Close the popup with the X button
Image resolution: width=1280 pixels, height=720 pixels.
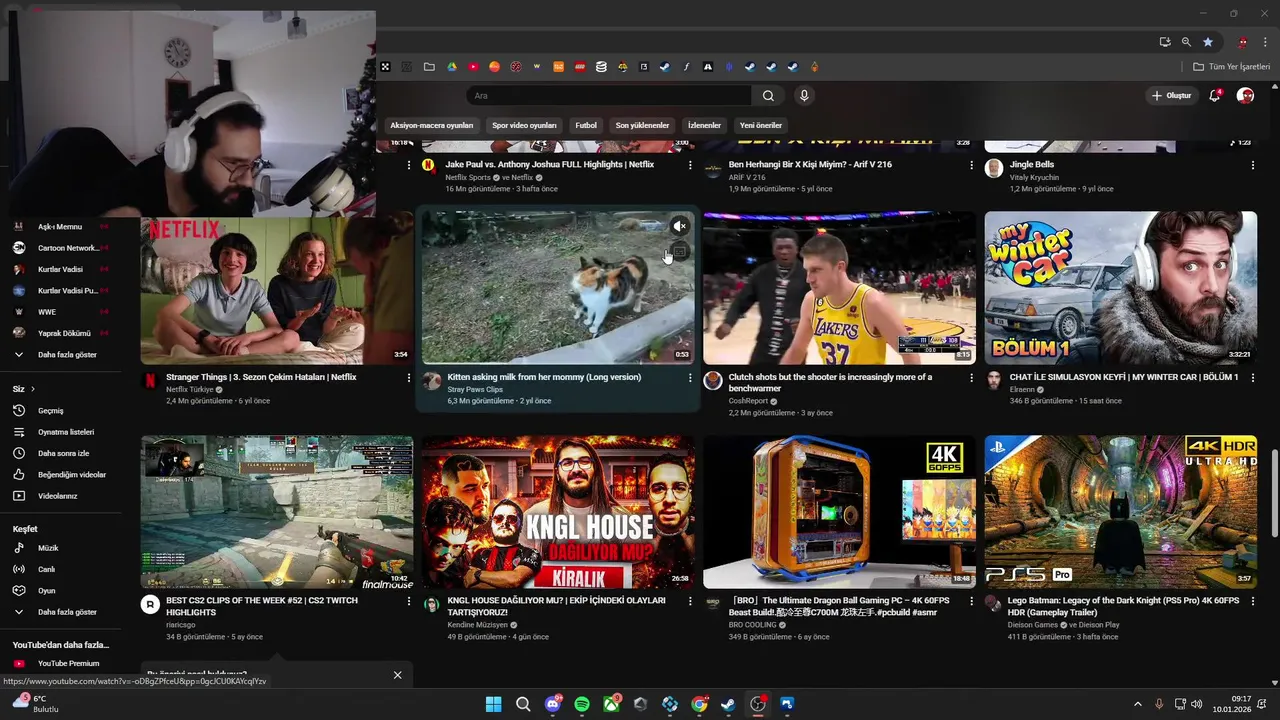[x=397, y=675]
